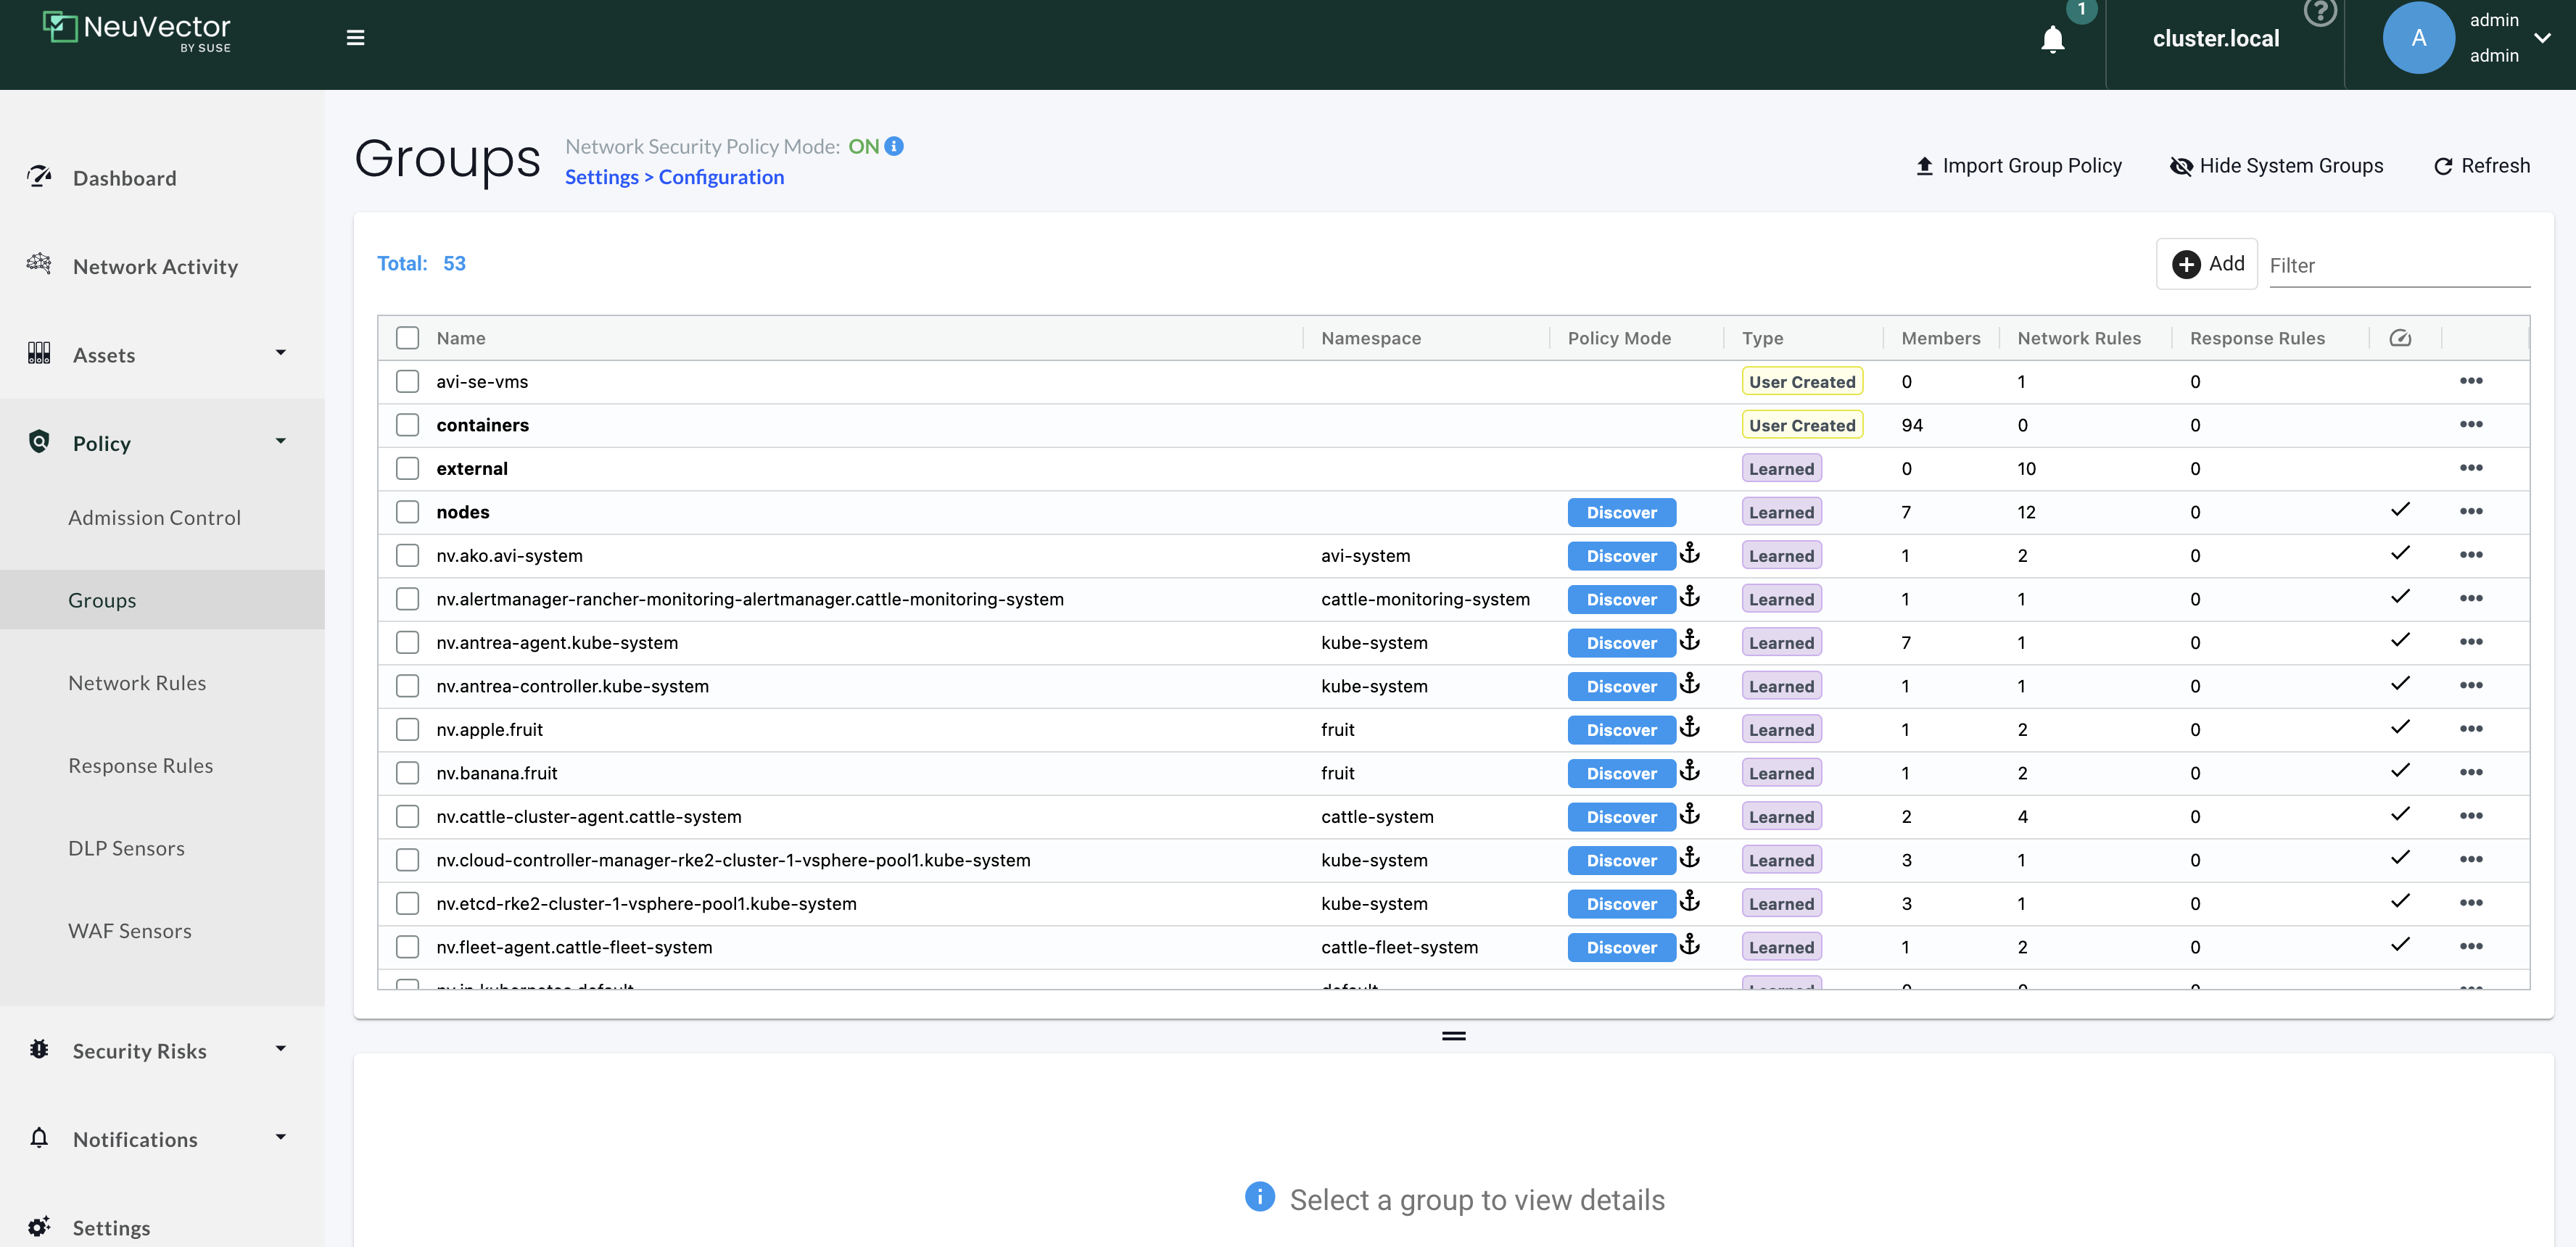Check the nodes group checkbox
The image size is (2576, 1247).
click(x=407, y=512)
